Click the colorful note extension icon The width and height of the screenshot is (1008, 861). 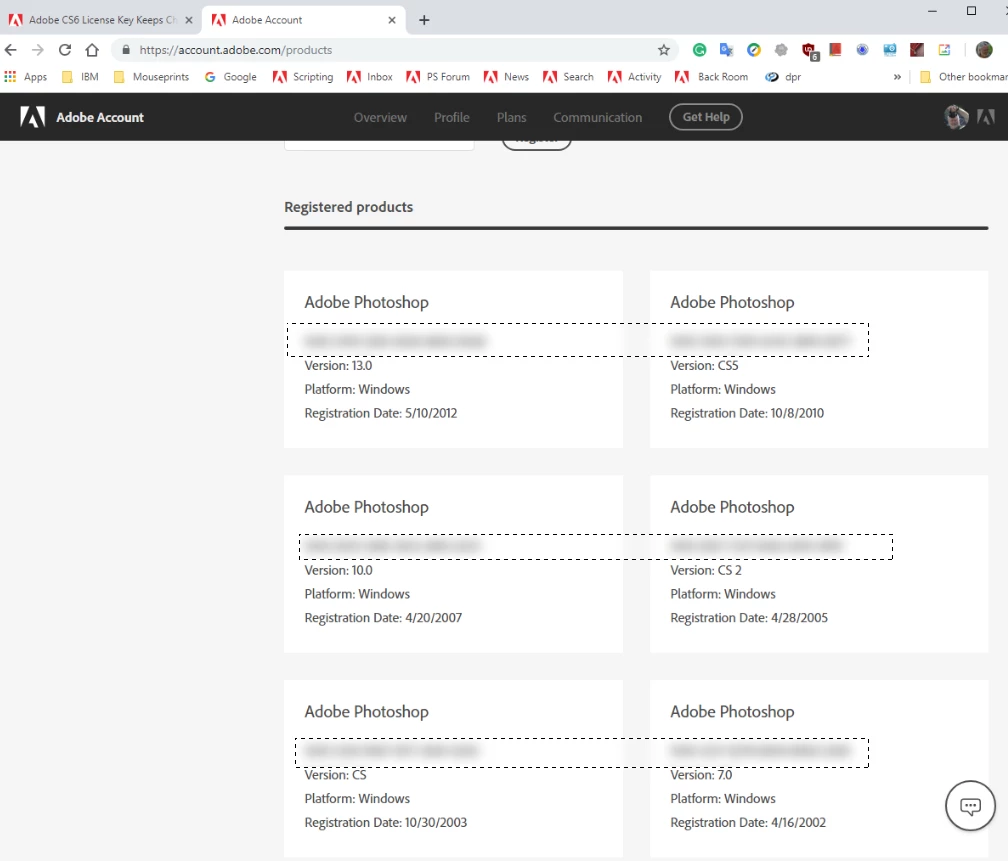pos(944,50)
